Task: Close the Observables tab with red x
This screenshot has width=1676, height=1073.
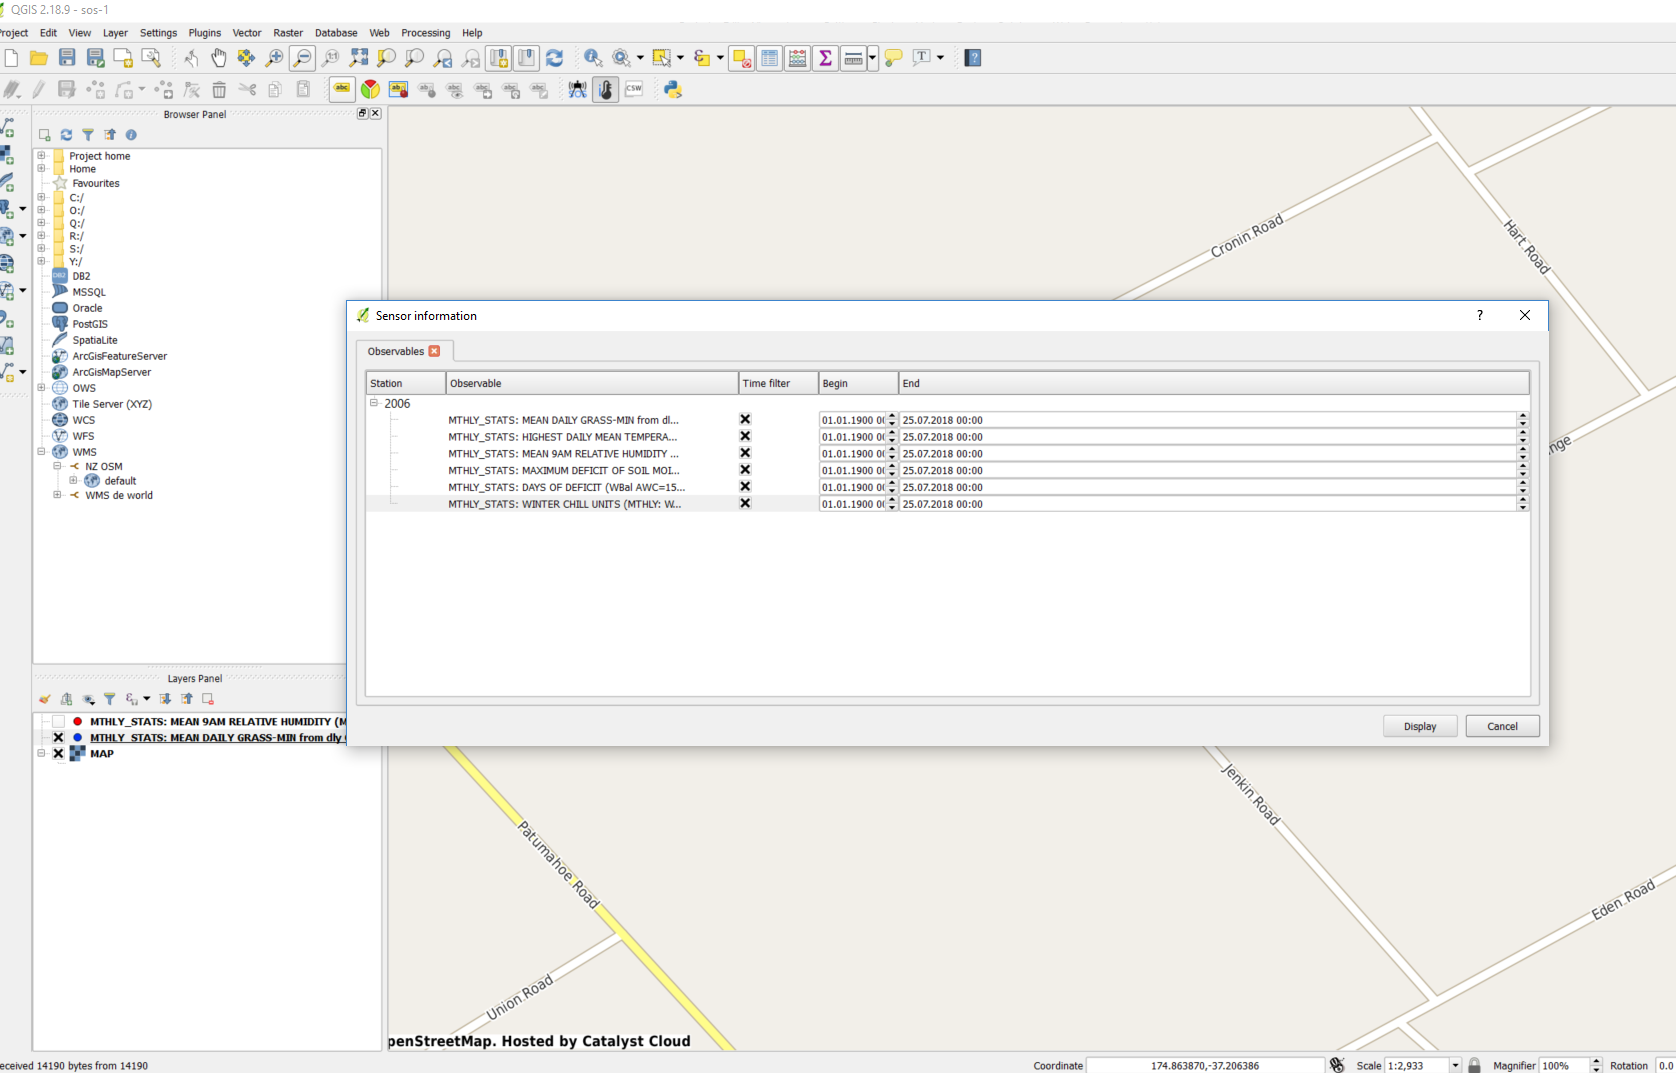Action: point(434,351)
